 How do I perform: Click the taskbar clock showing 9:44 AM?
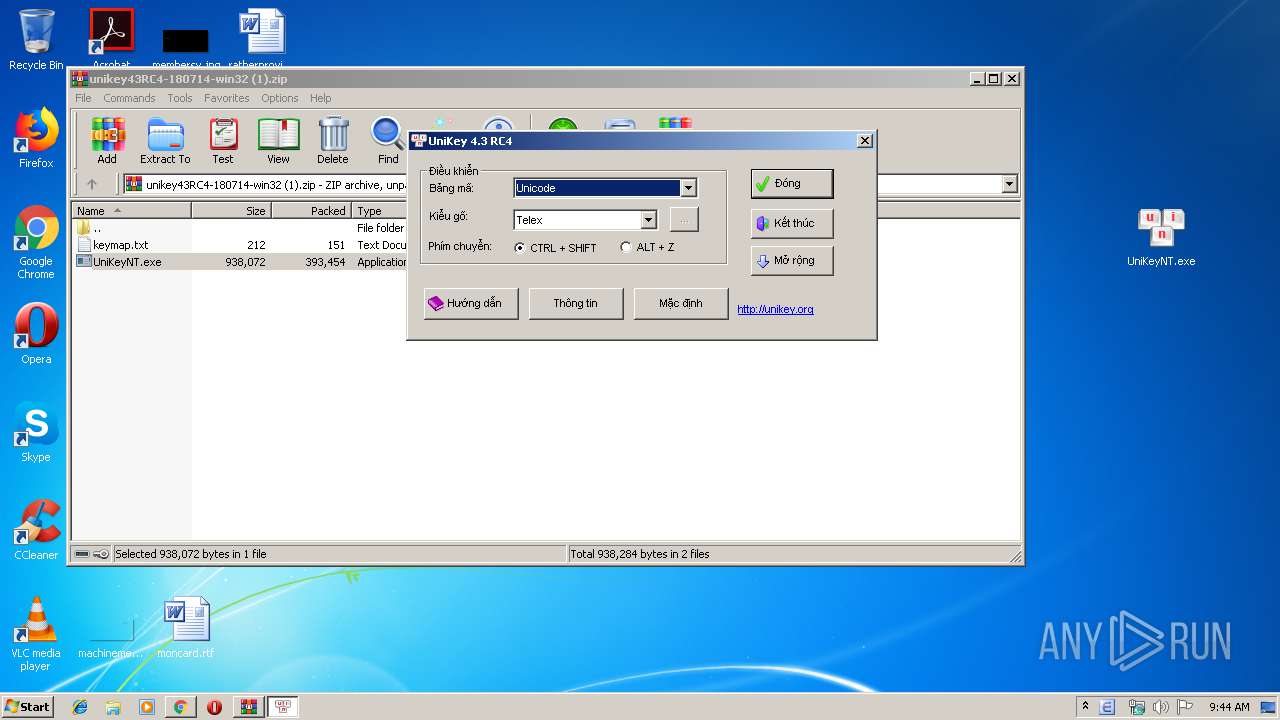1229,707
